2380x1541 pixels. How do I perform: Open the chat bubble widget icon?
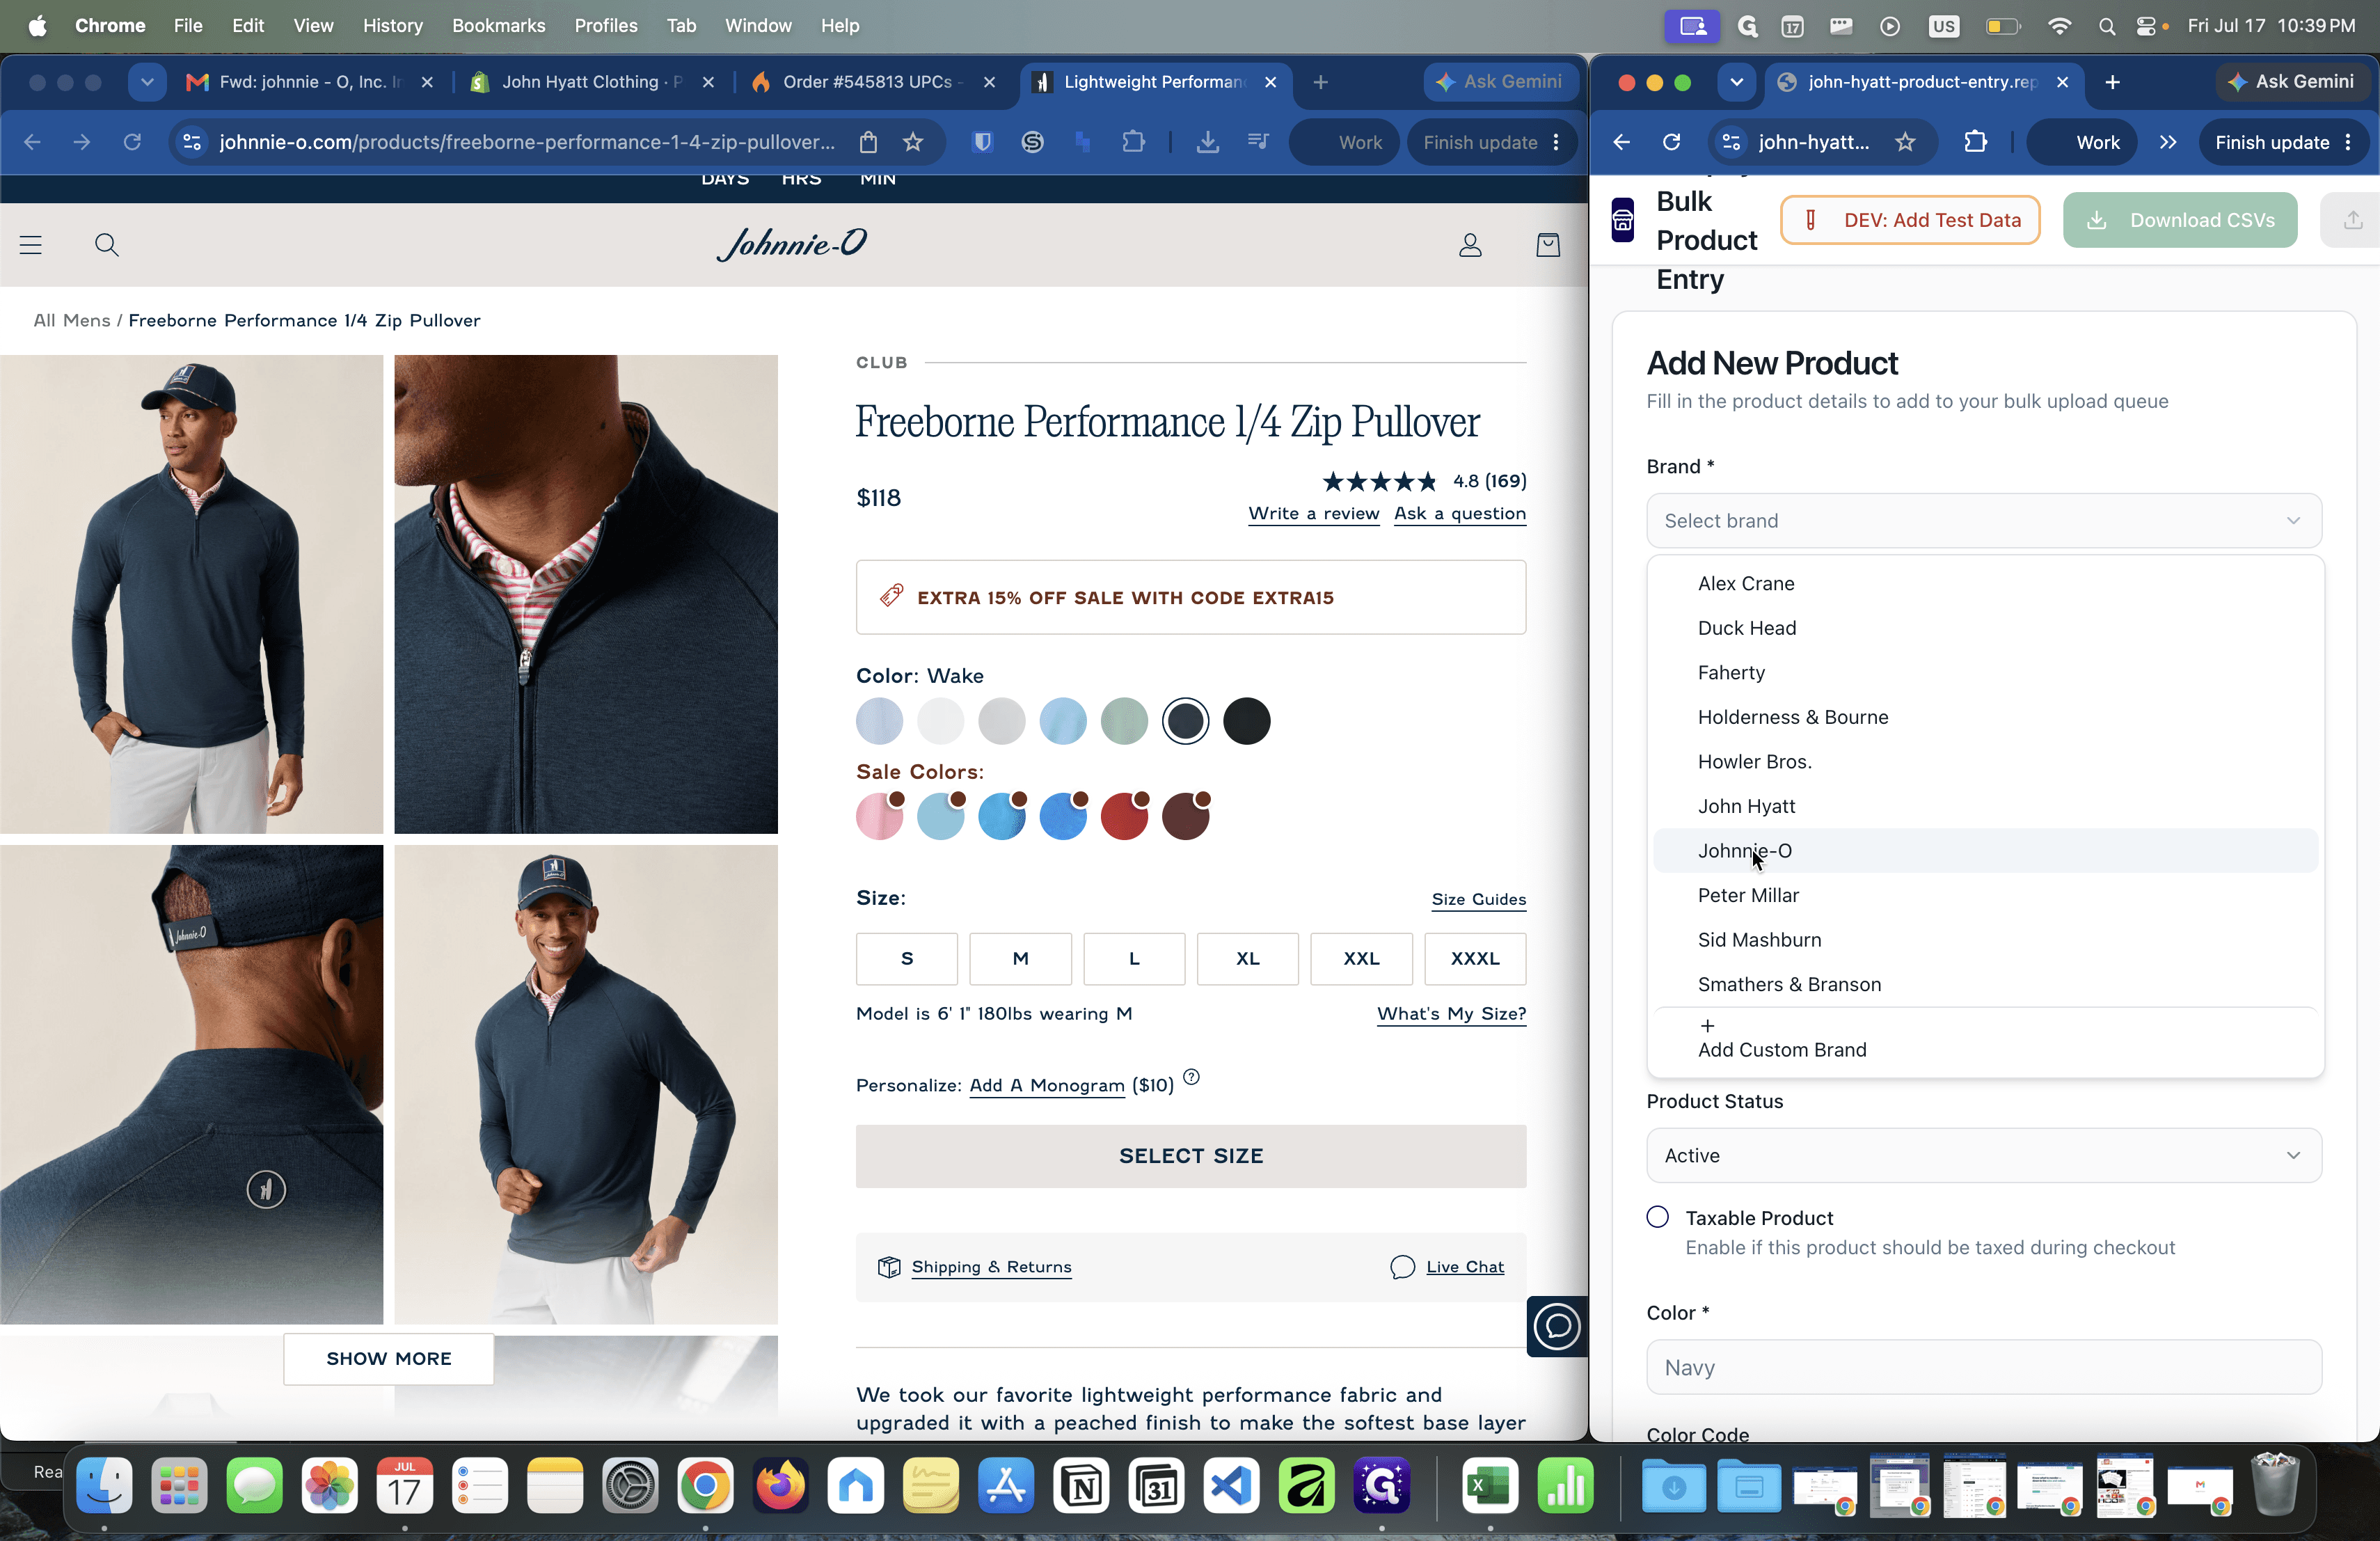click(x=1557, y=1327)
